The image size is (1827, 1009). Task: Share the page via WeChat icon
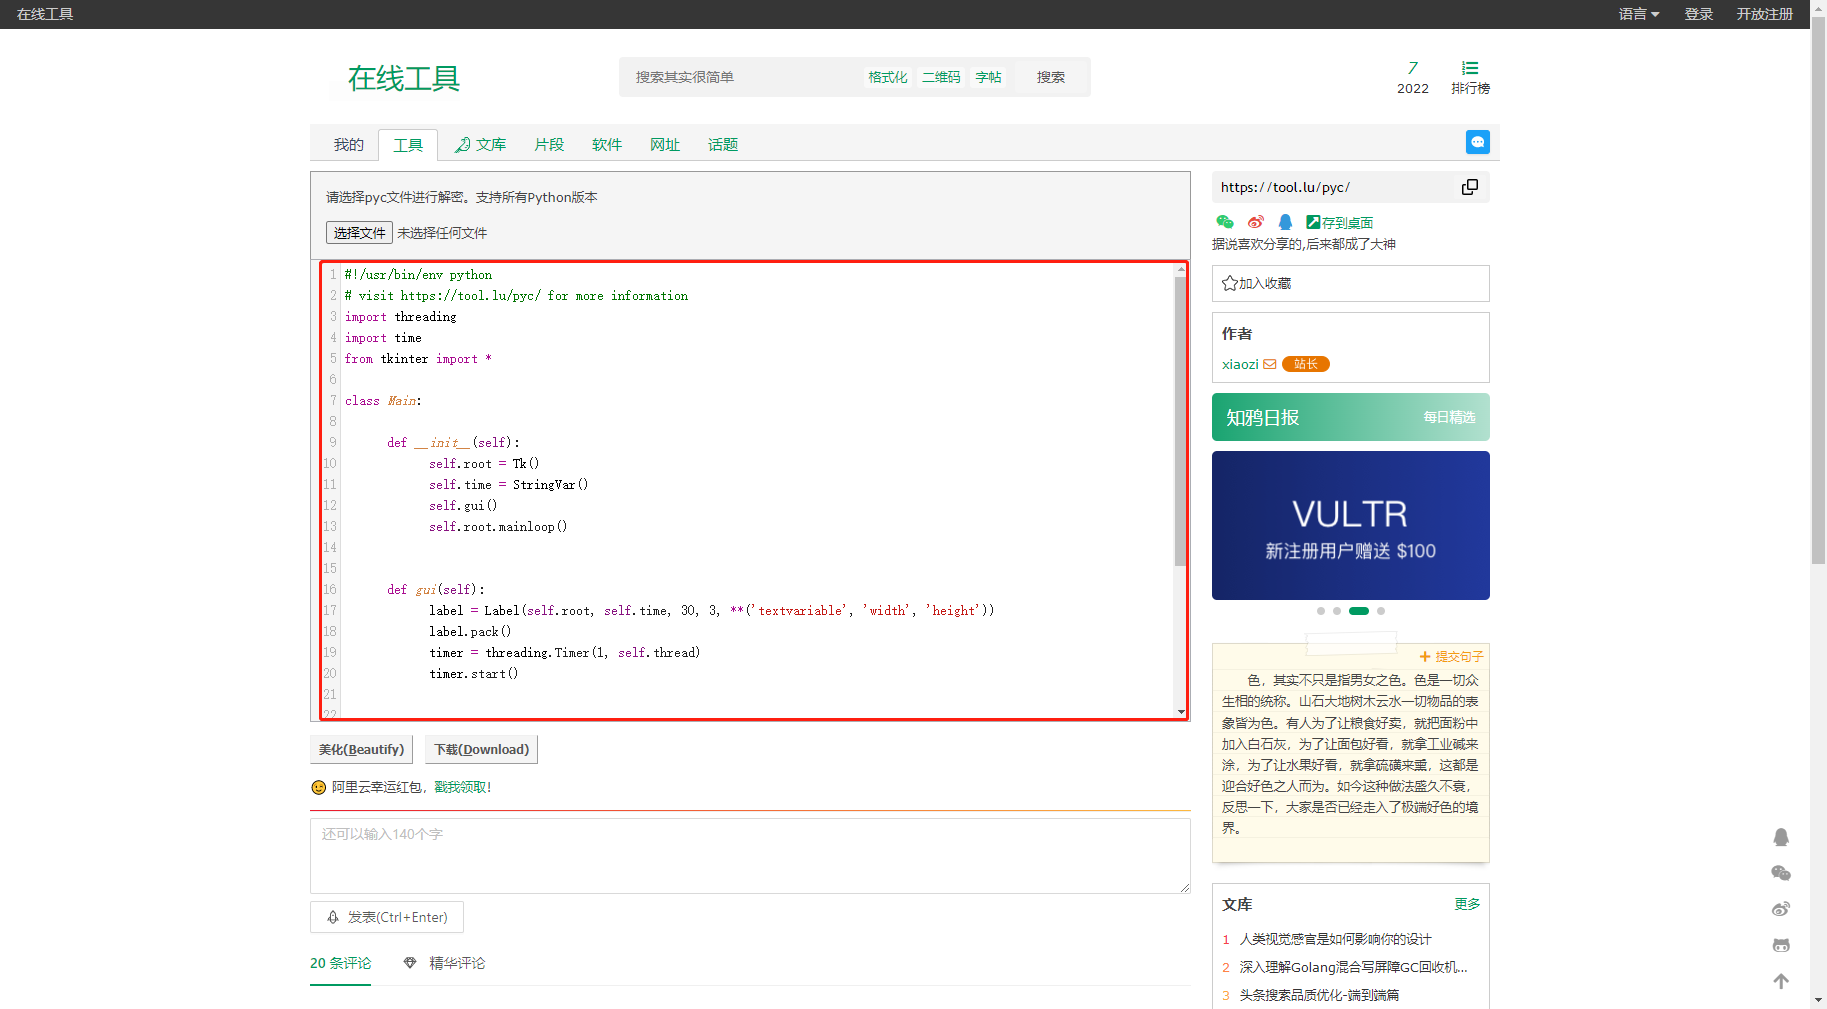tap(1224, 222)
